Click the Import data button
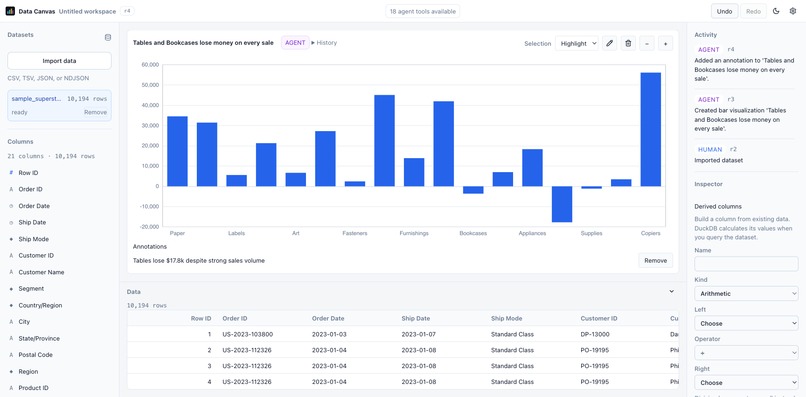 point(59,61)
